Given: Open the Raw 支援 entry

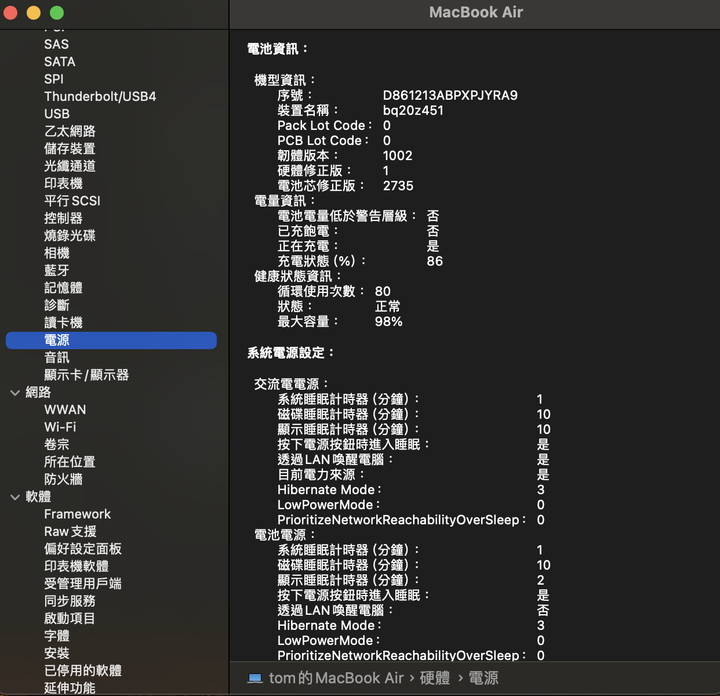Looking at the screenshot, I should 70,532.
